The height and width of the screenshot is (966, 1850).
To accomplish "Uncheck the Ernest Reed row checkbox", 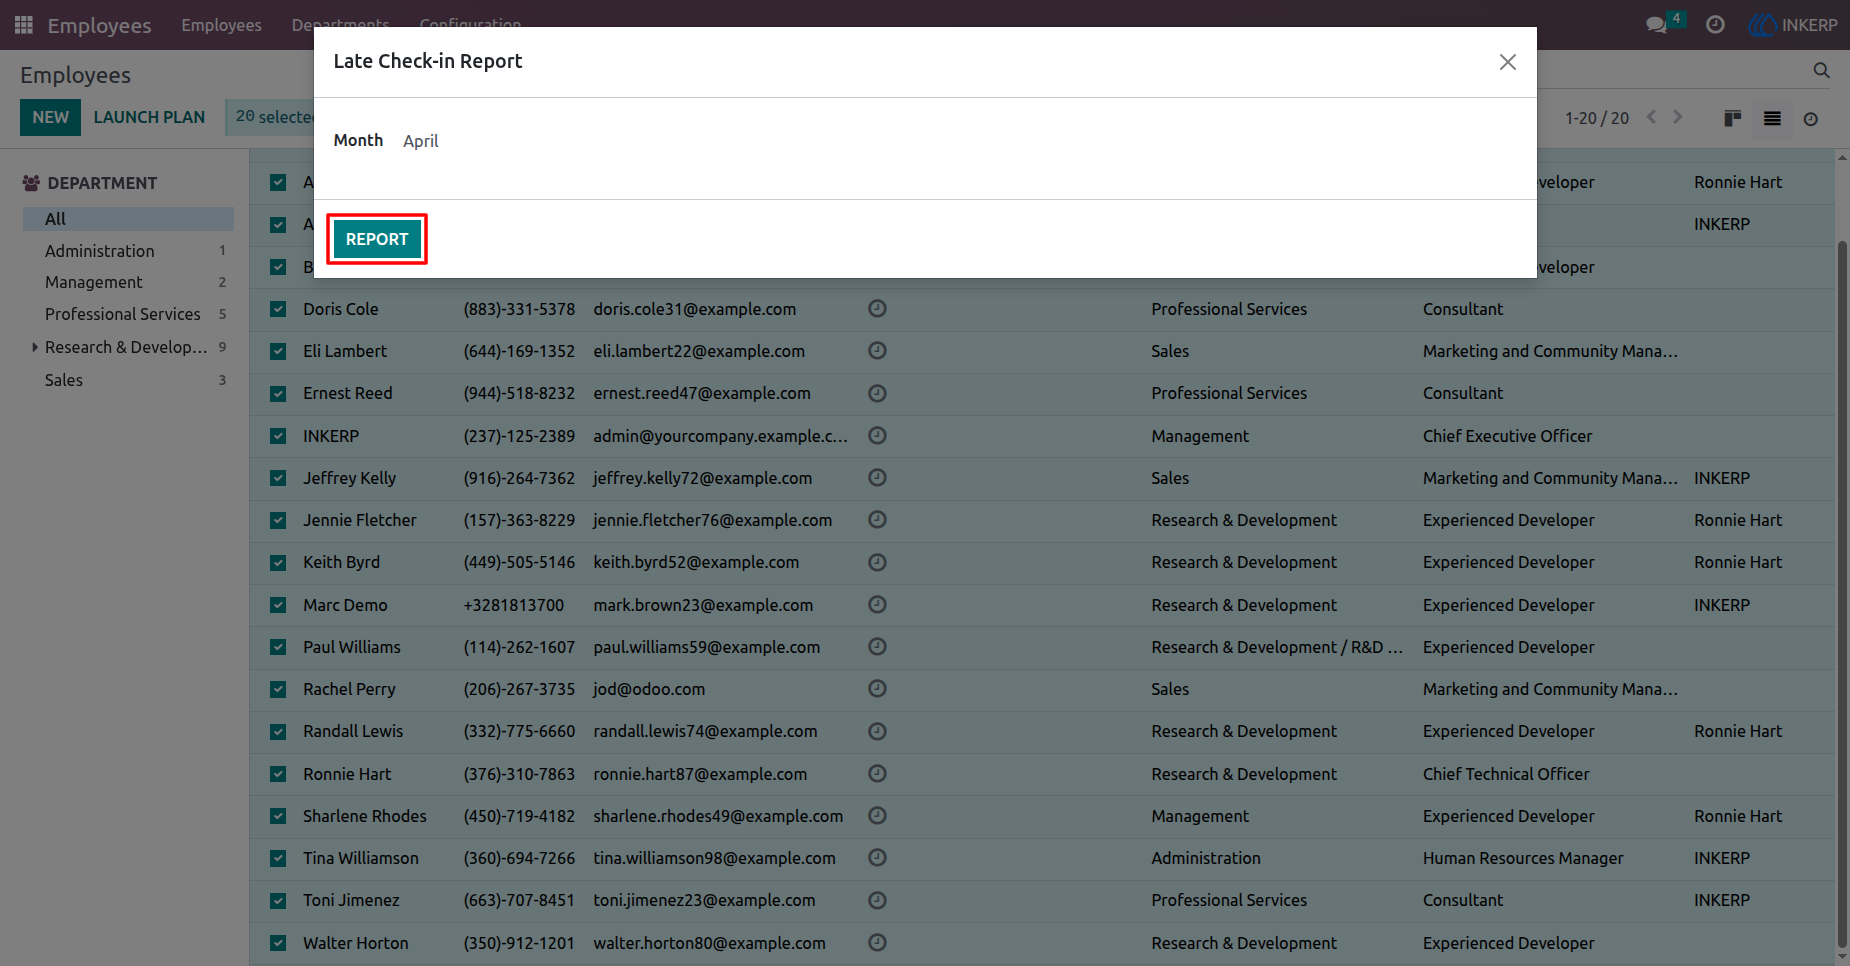I will click(278, 393).
